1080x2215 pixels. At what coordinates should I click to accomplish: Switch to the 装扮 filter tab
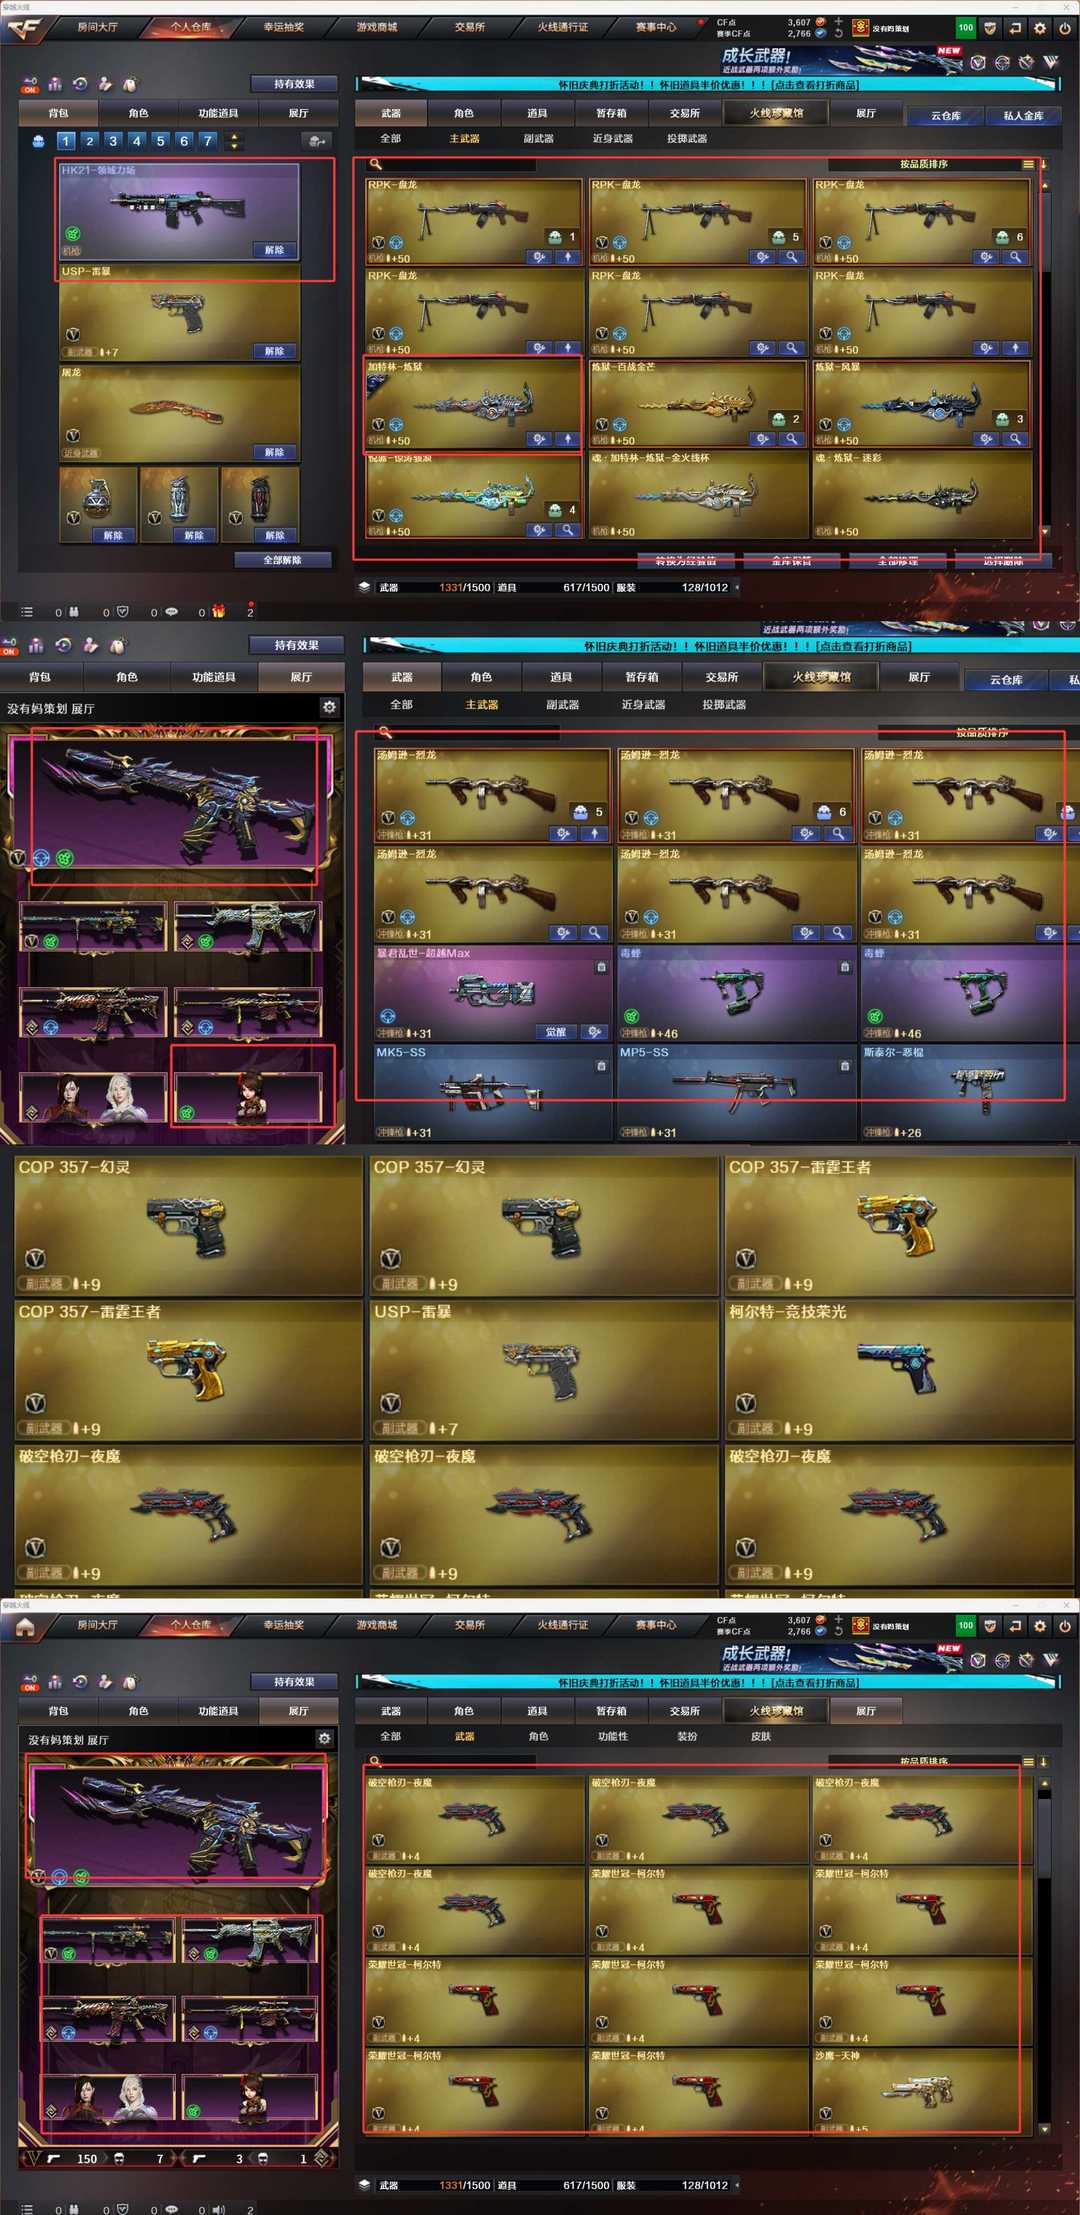[687, 1737]
